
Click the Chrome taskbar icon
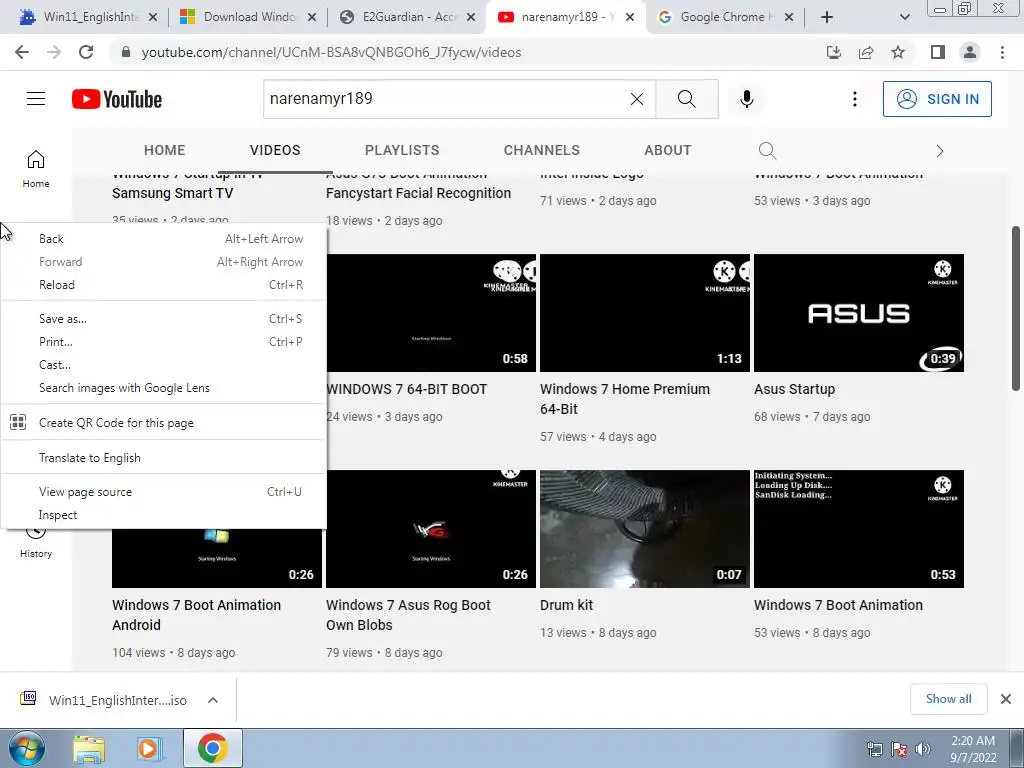(212, 749)
